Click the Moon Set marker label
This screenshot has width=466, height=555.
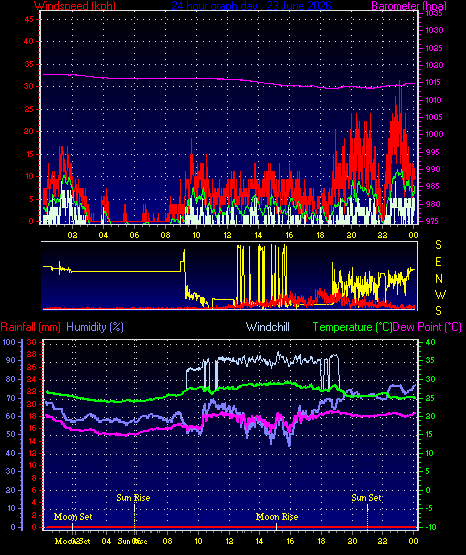[x=73, y=517]
